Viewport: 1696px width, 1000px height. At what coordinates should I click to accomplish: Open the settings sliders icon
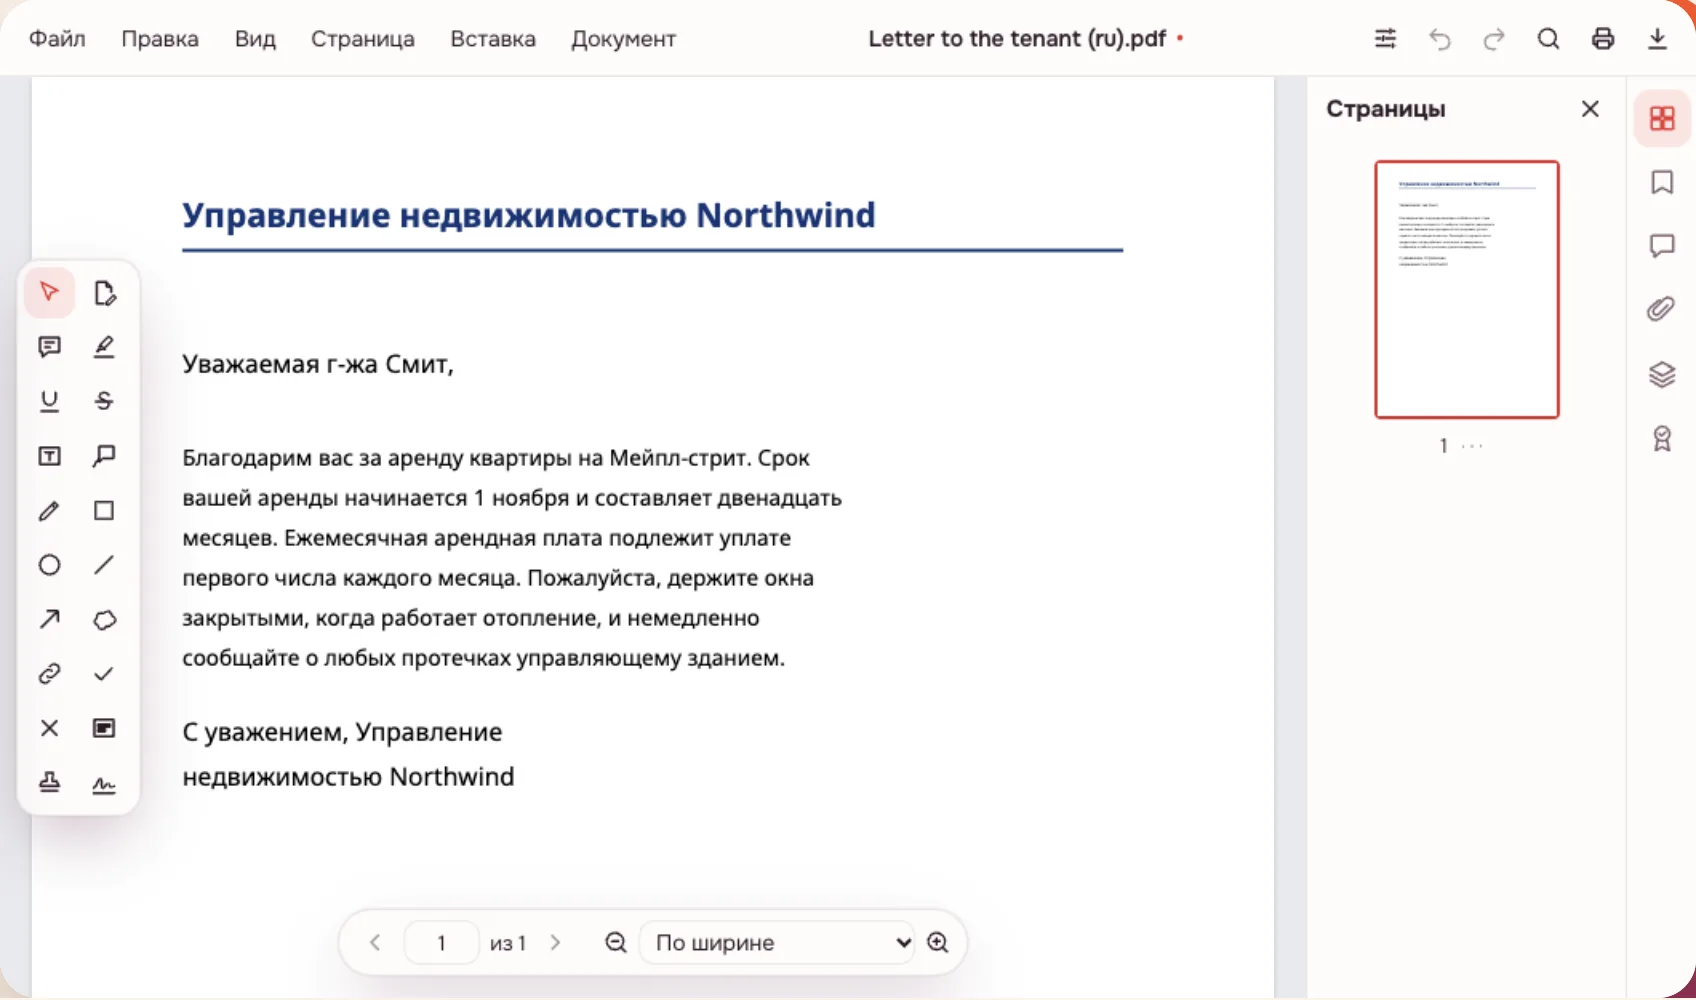pyautogui.click(x=1385, y=39)
